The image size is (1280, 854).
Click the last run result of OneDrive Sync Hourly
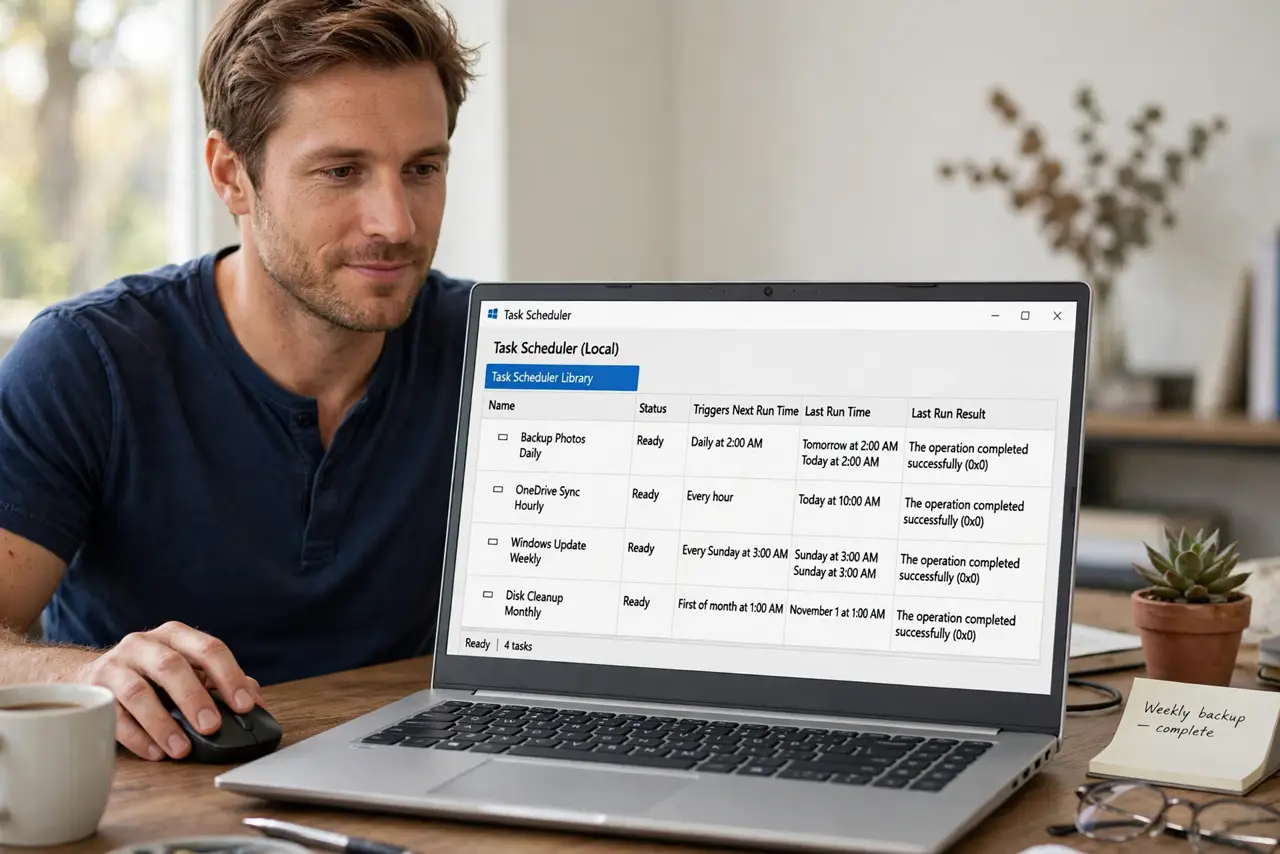(x=963, y=513)
